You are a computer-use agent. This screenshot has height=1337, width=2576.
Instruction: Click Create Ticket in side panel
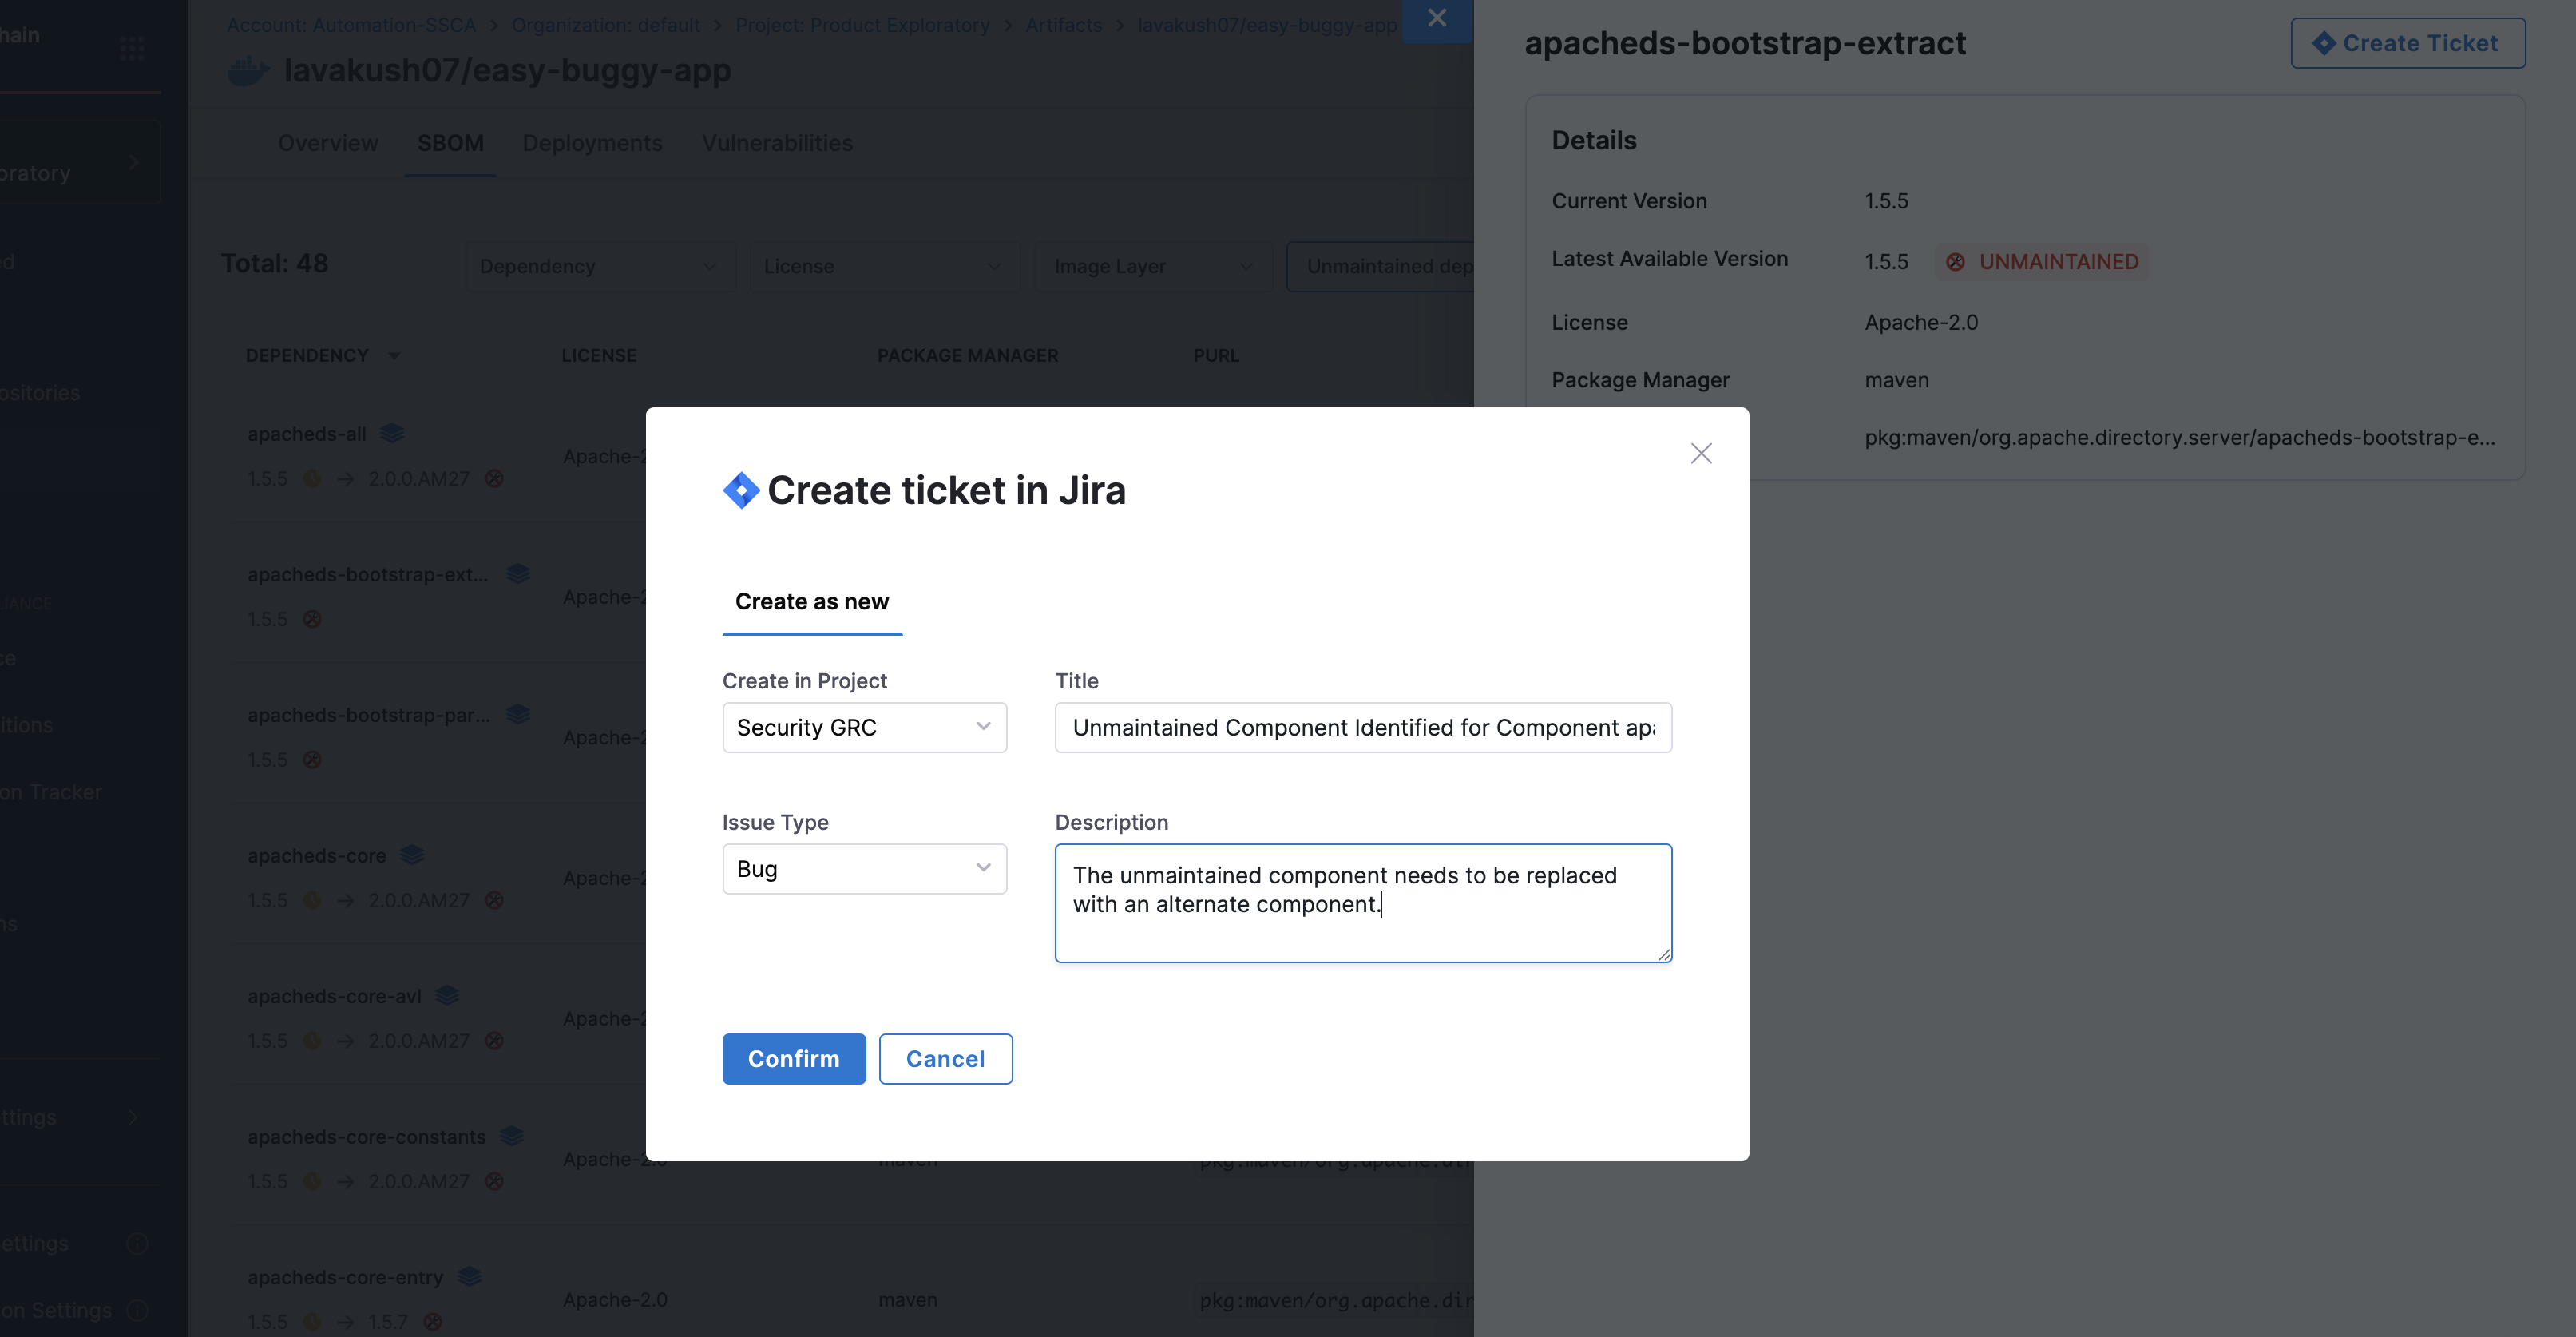click(2407, 43)
